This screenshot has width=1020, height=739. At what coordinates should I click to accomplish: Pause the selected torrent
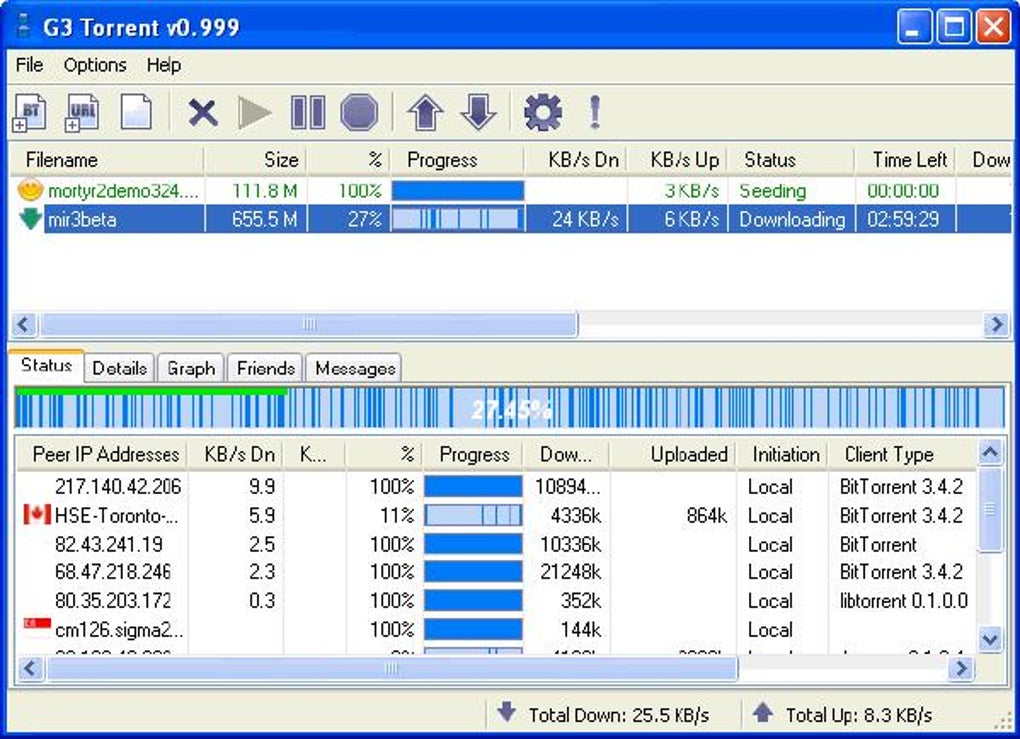point(308,113)
